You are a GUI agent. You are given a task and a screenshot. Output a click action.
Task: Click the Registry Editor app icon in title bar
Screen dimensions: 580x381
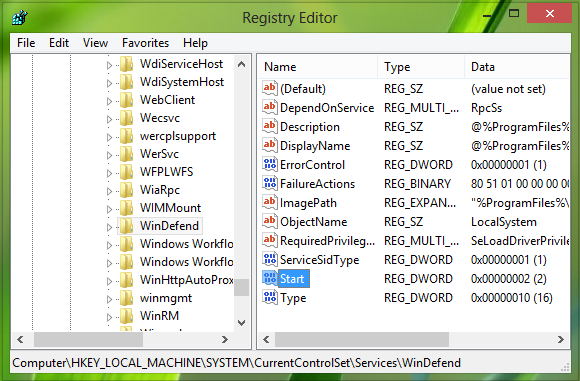(20, 18)
